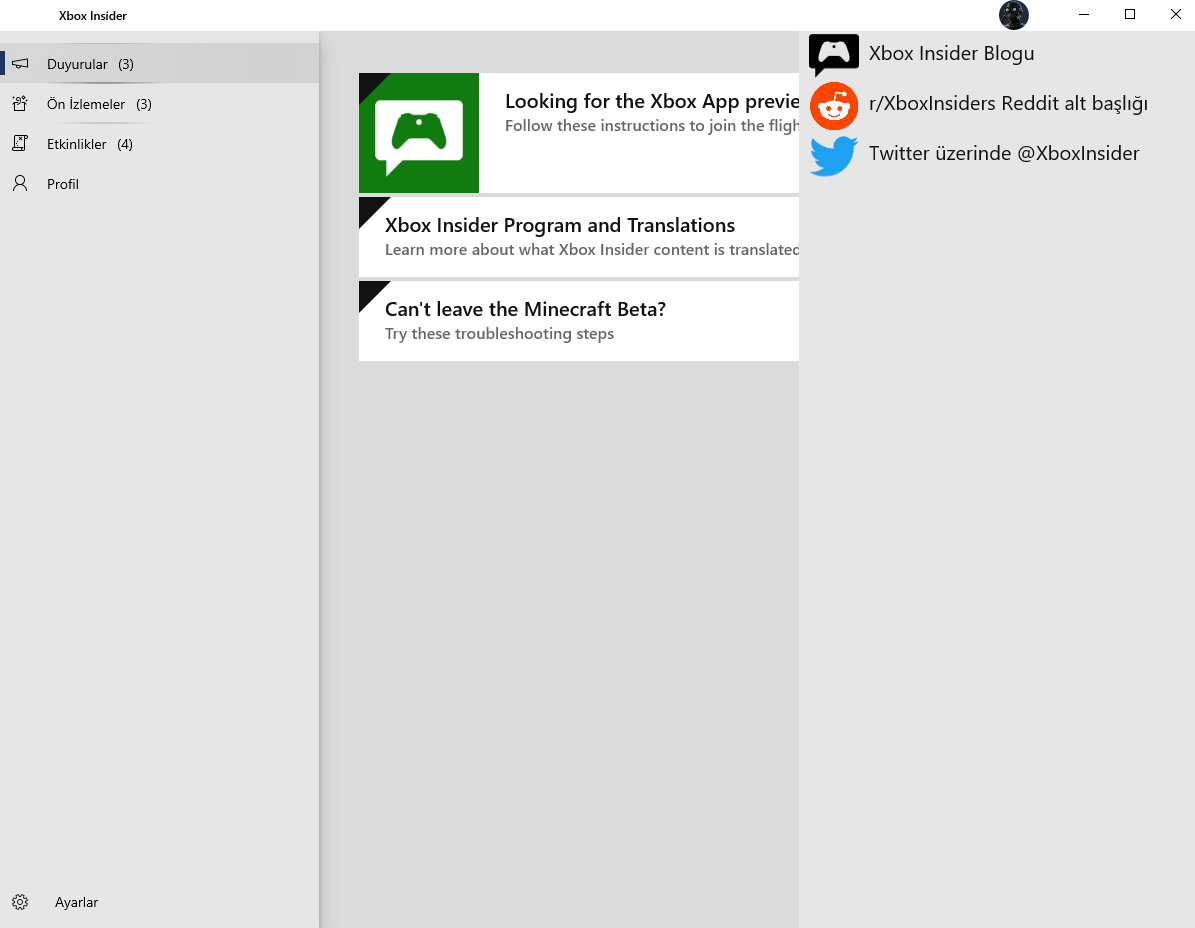Screen dimensions: 1195x928
Task: Minimize the Xbox Insider window
Action: pos(1084,14)
